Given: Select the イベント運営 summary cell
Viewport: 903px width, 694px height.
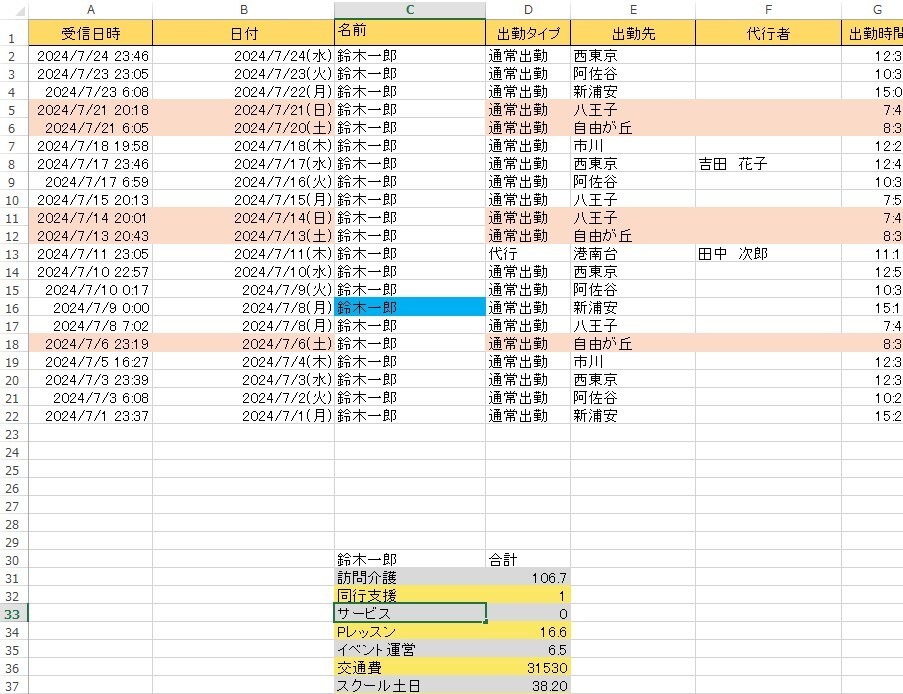Looking at the screenshot, I should coord(409,650).
